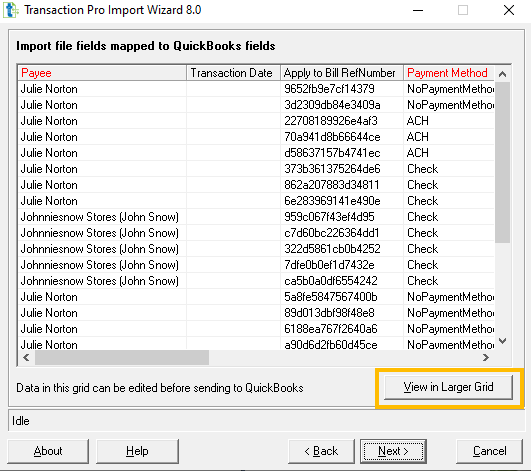Select ref number d58637157b4741ec
The height and width of the screenshot is (471, 531).
tap(342, 153)
